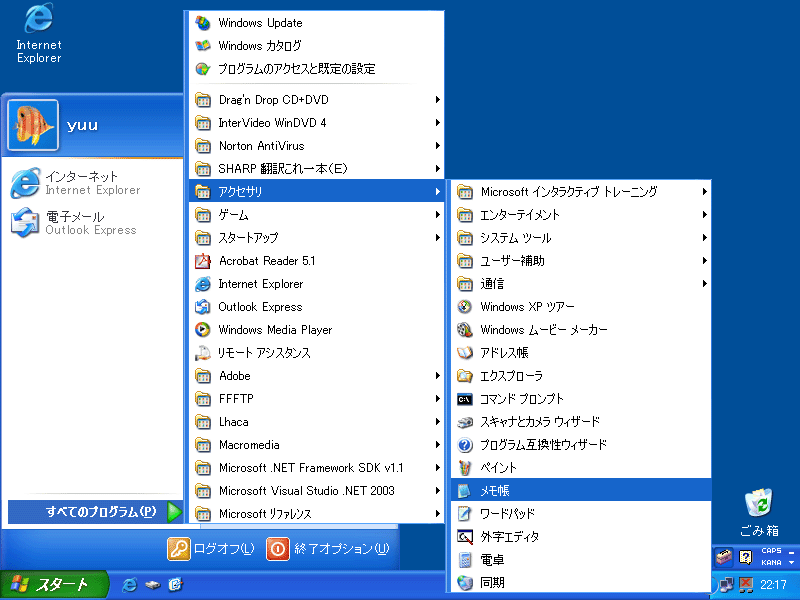Screen dimensions: 800x600
Task: Expand ゲーム submenu
Action: [x=316, y=215]
